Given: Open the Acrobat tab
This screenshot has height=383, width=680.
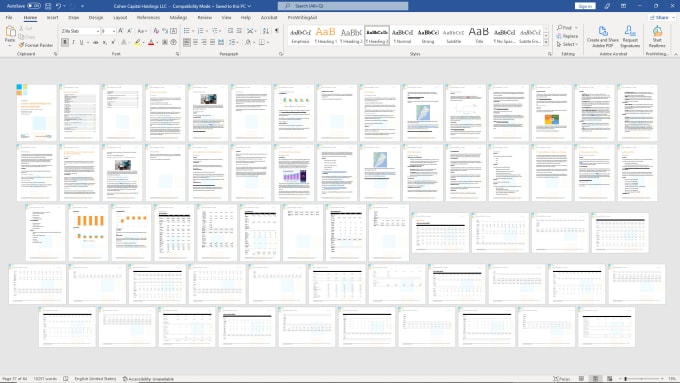Looking at the screenshot, I should tap(269, 18).
